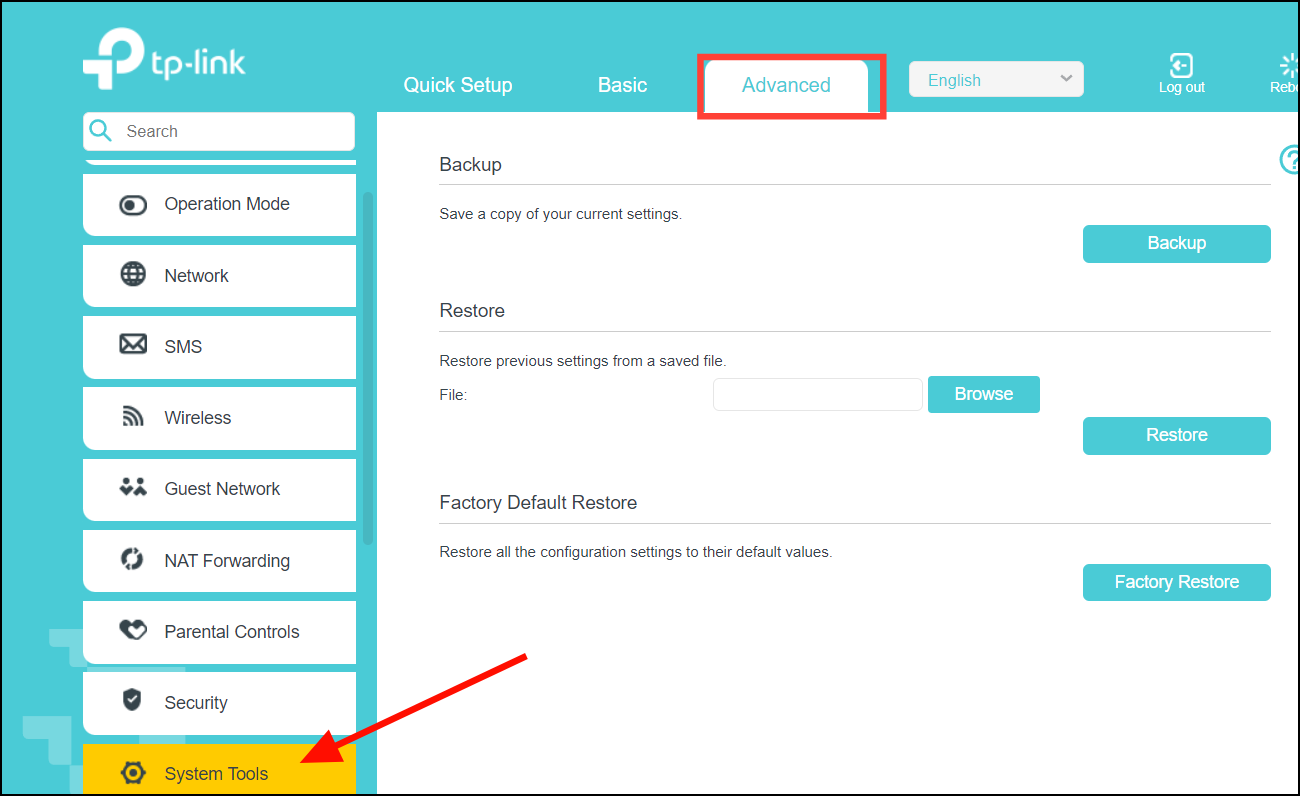Select the Advanced tab
Viewport: 1300px width, 796px height.
(786, 86)
